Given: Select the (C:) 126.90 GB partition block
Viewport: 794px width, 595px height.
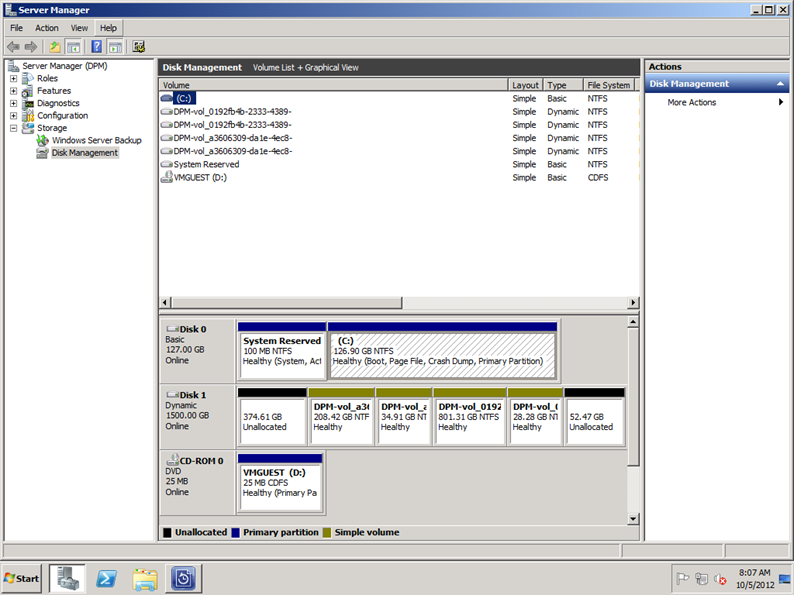Looking at the screenshot, I should (x=443, y=352).
